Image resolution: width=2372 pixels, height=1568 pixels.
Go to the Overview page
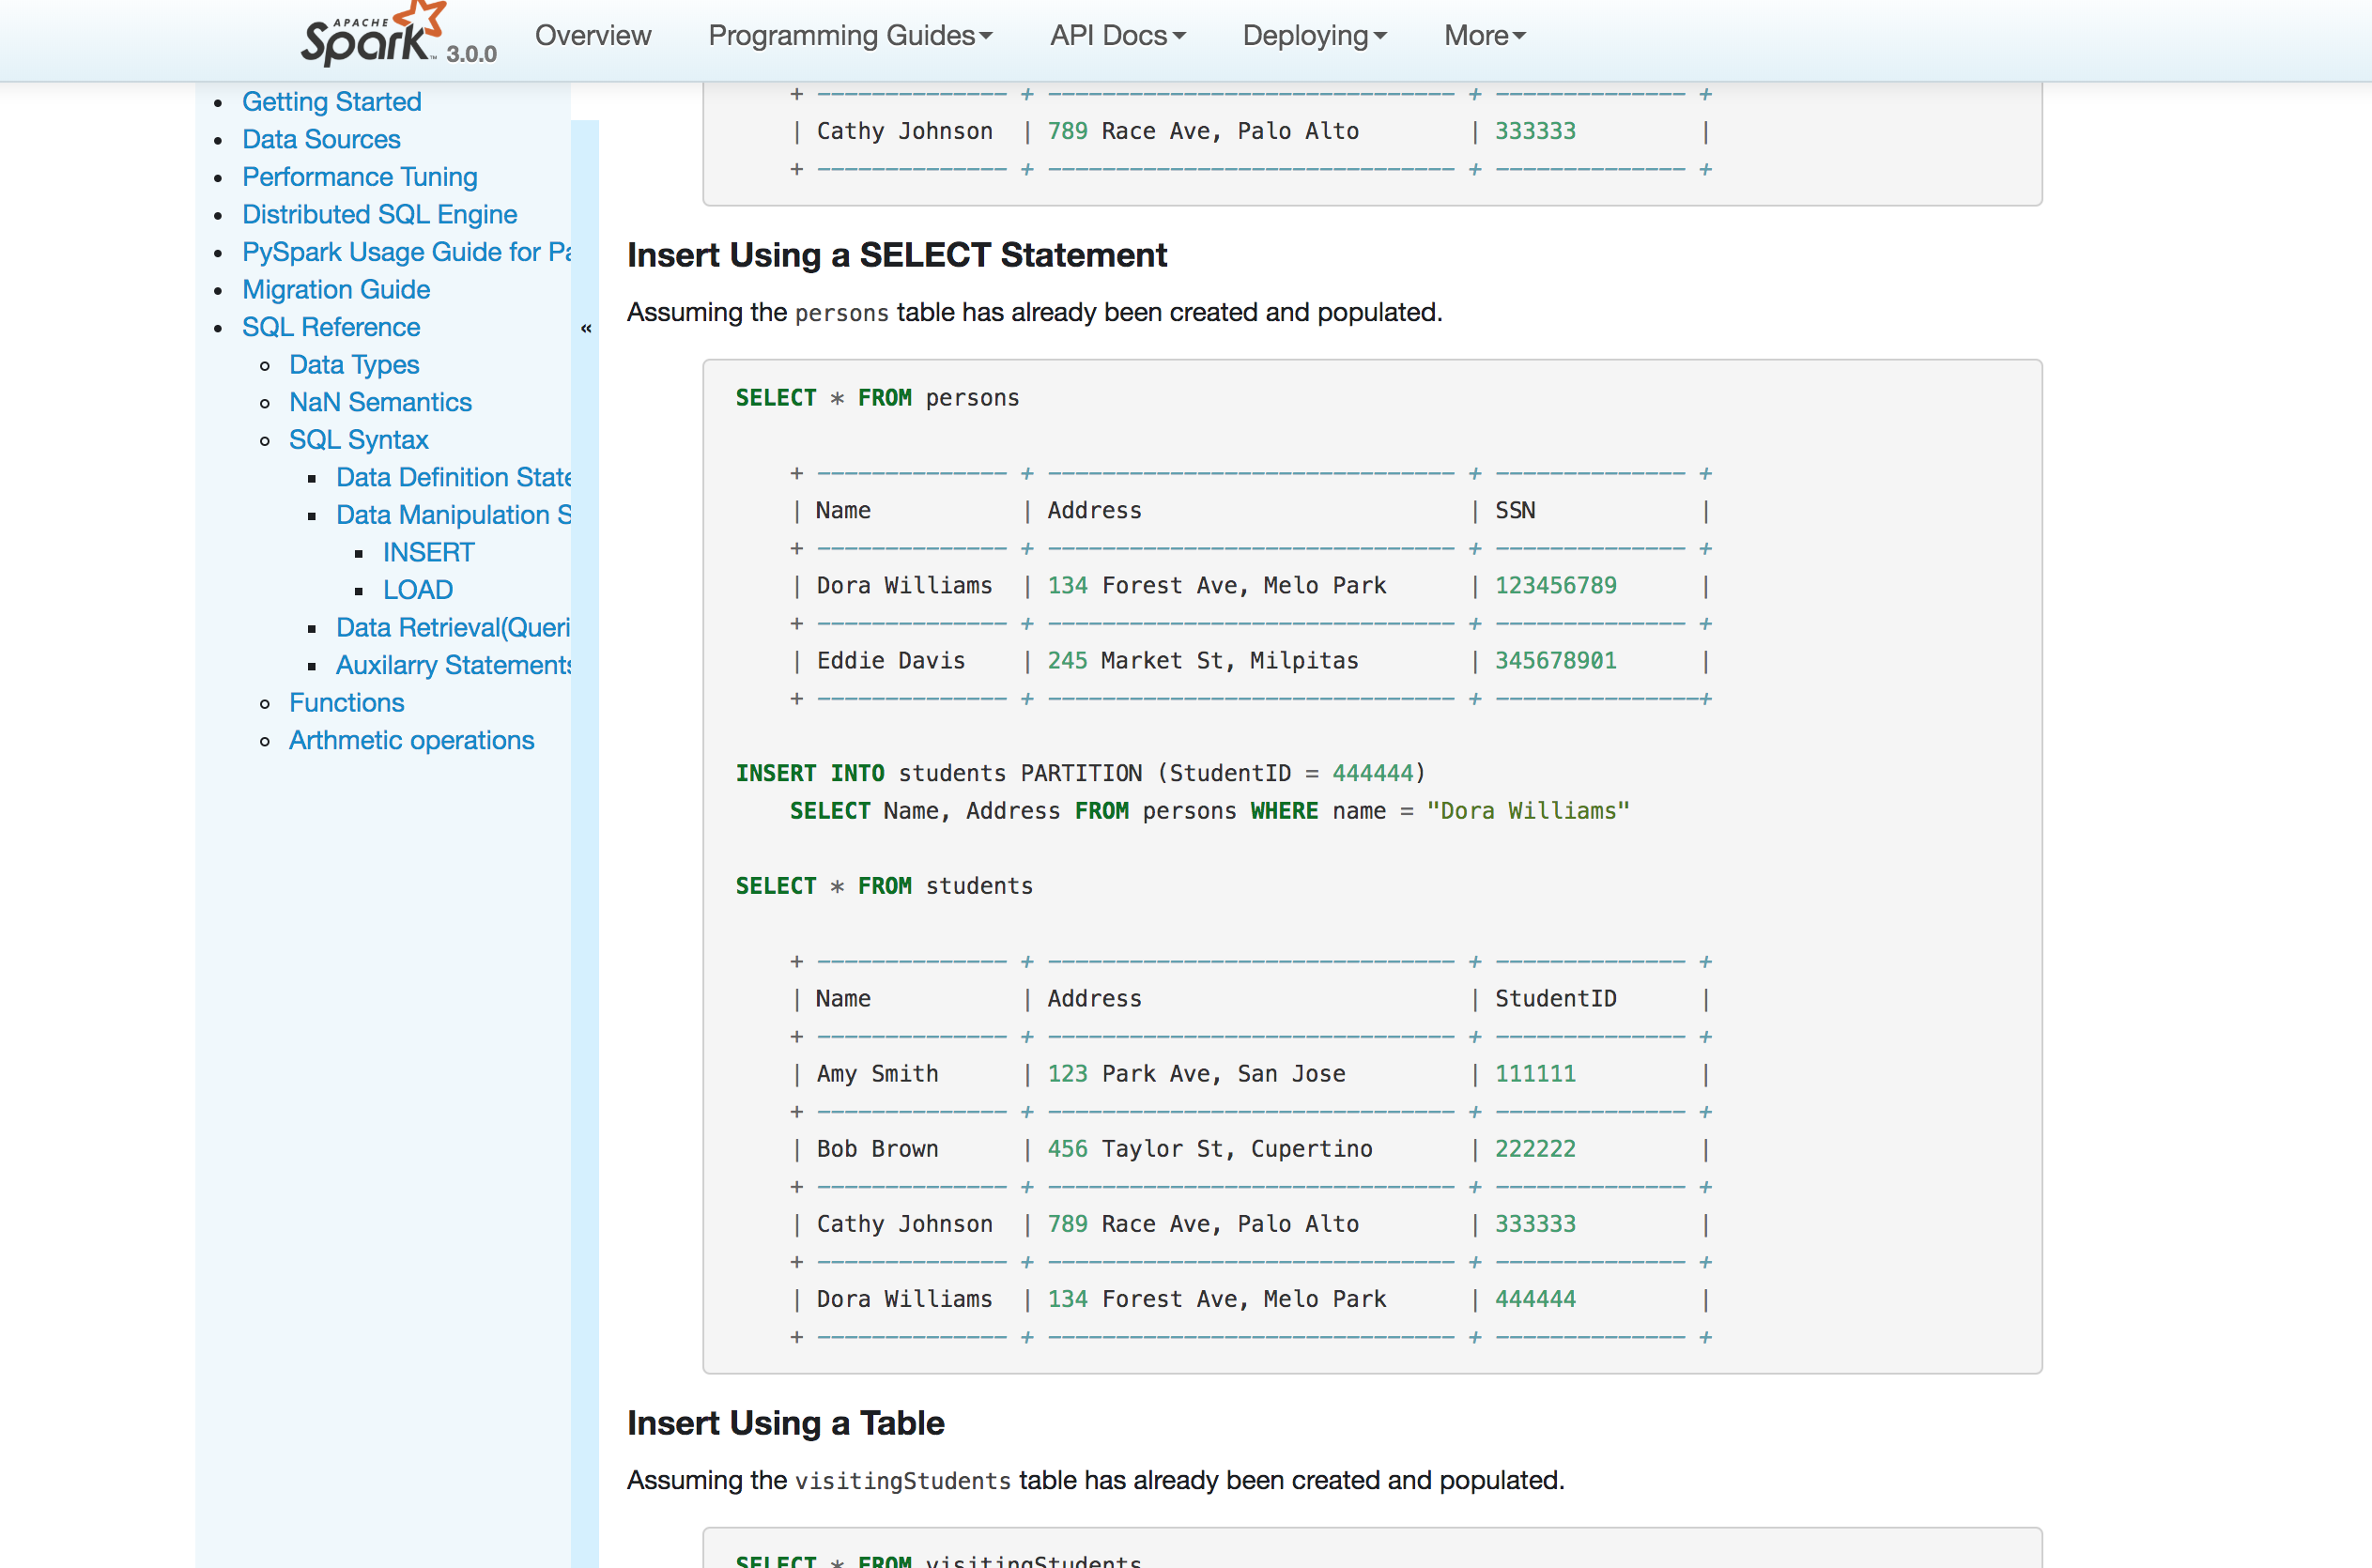point(592,36)
